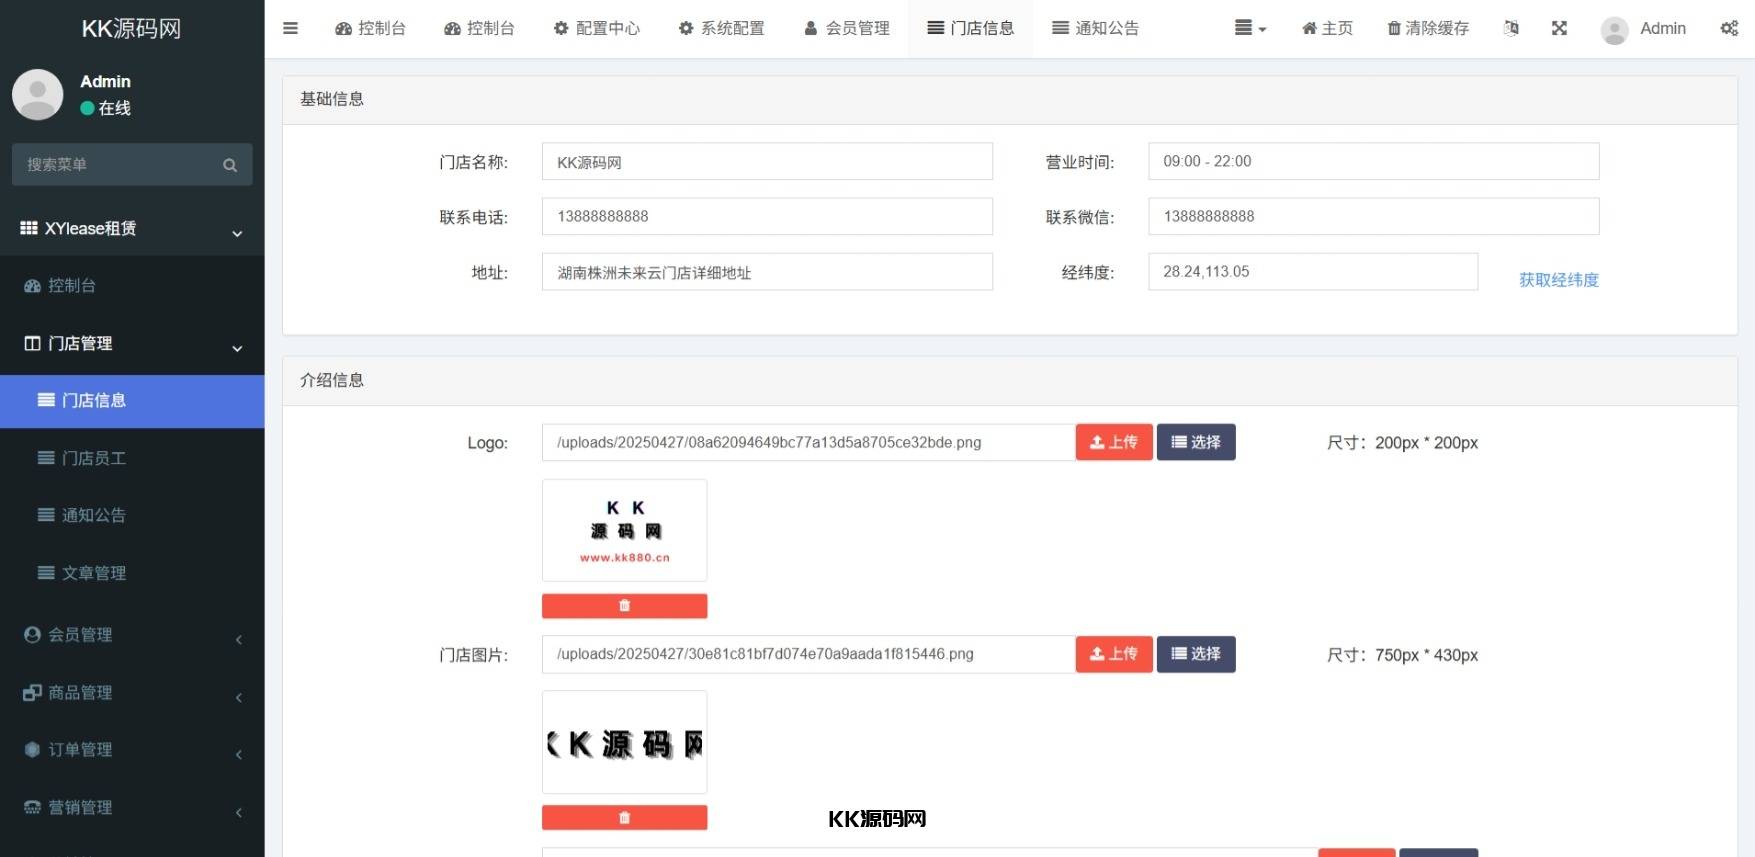The image size is (1755, 857).
Task: Delete the Logo image with trash button
Action: pyautogui.click(x=625, y=606)
